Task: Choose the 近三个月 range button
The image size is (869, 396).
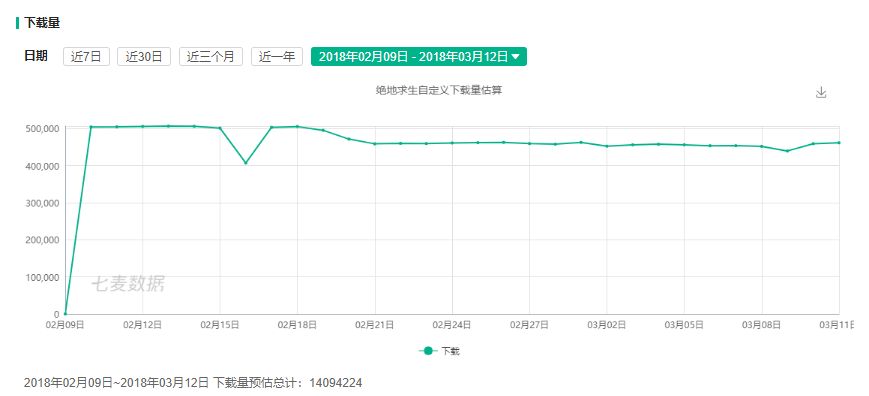Action: coord(211,56)
